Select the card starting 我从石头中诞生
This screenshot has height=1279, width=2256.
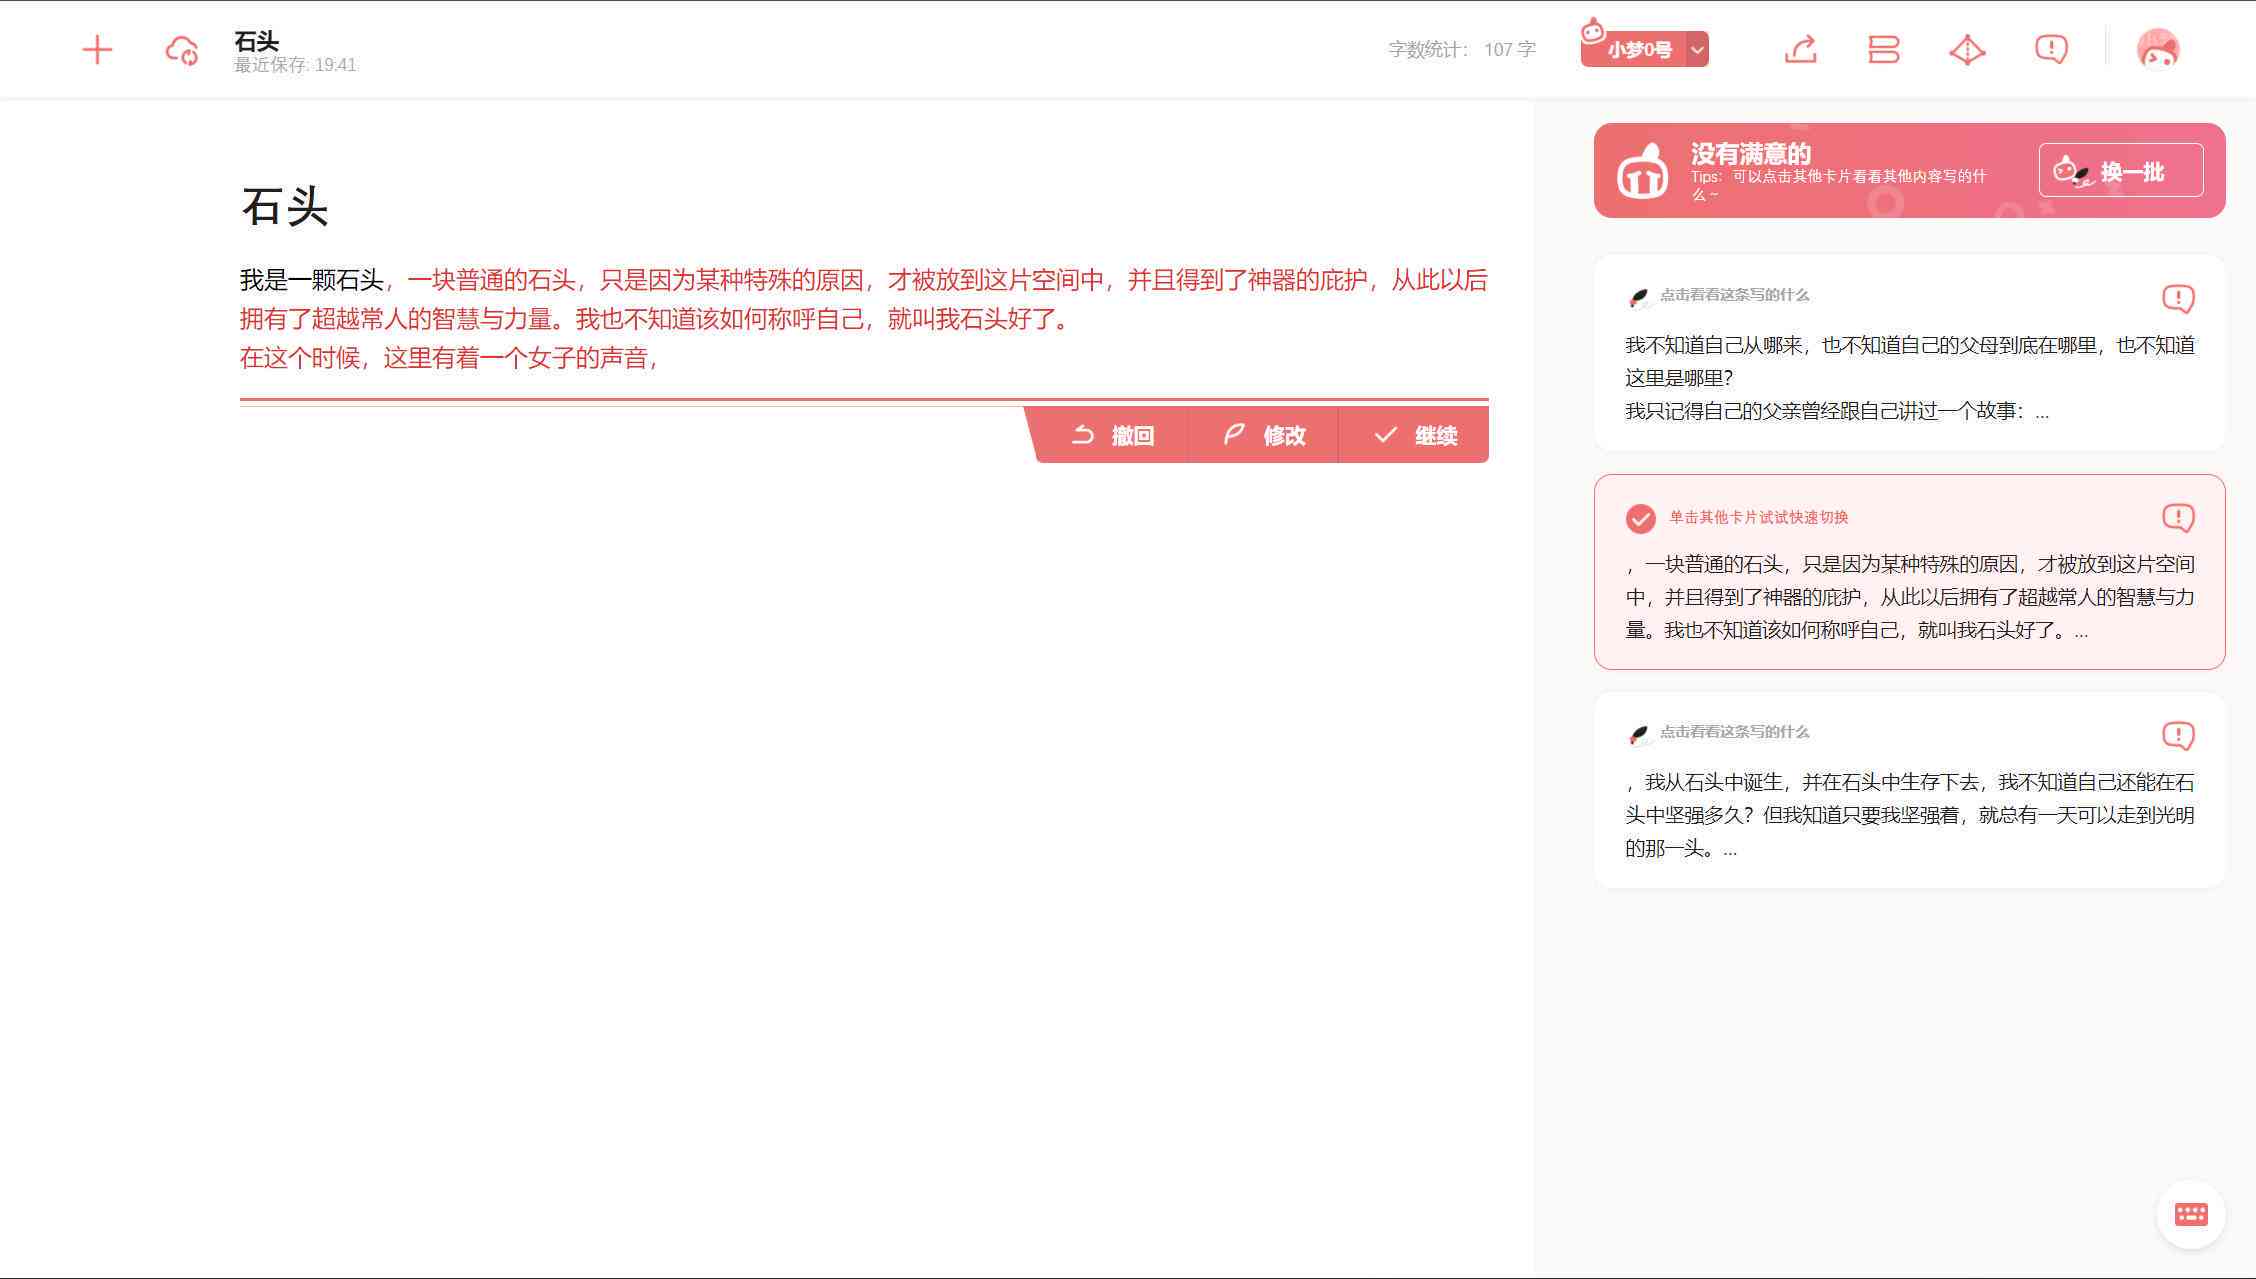[1909, 790]
